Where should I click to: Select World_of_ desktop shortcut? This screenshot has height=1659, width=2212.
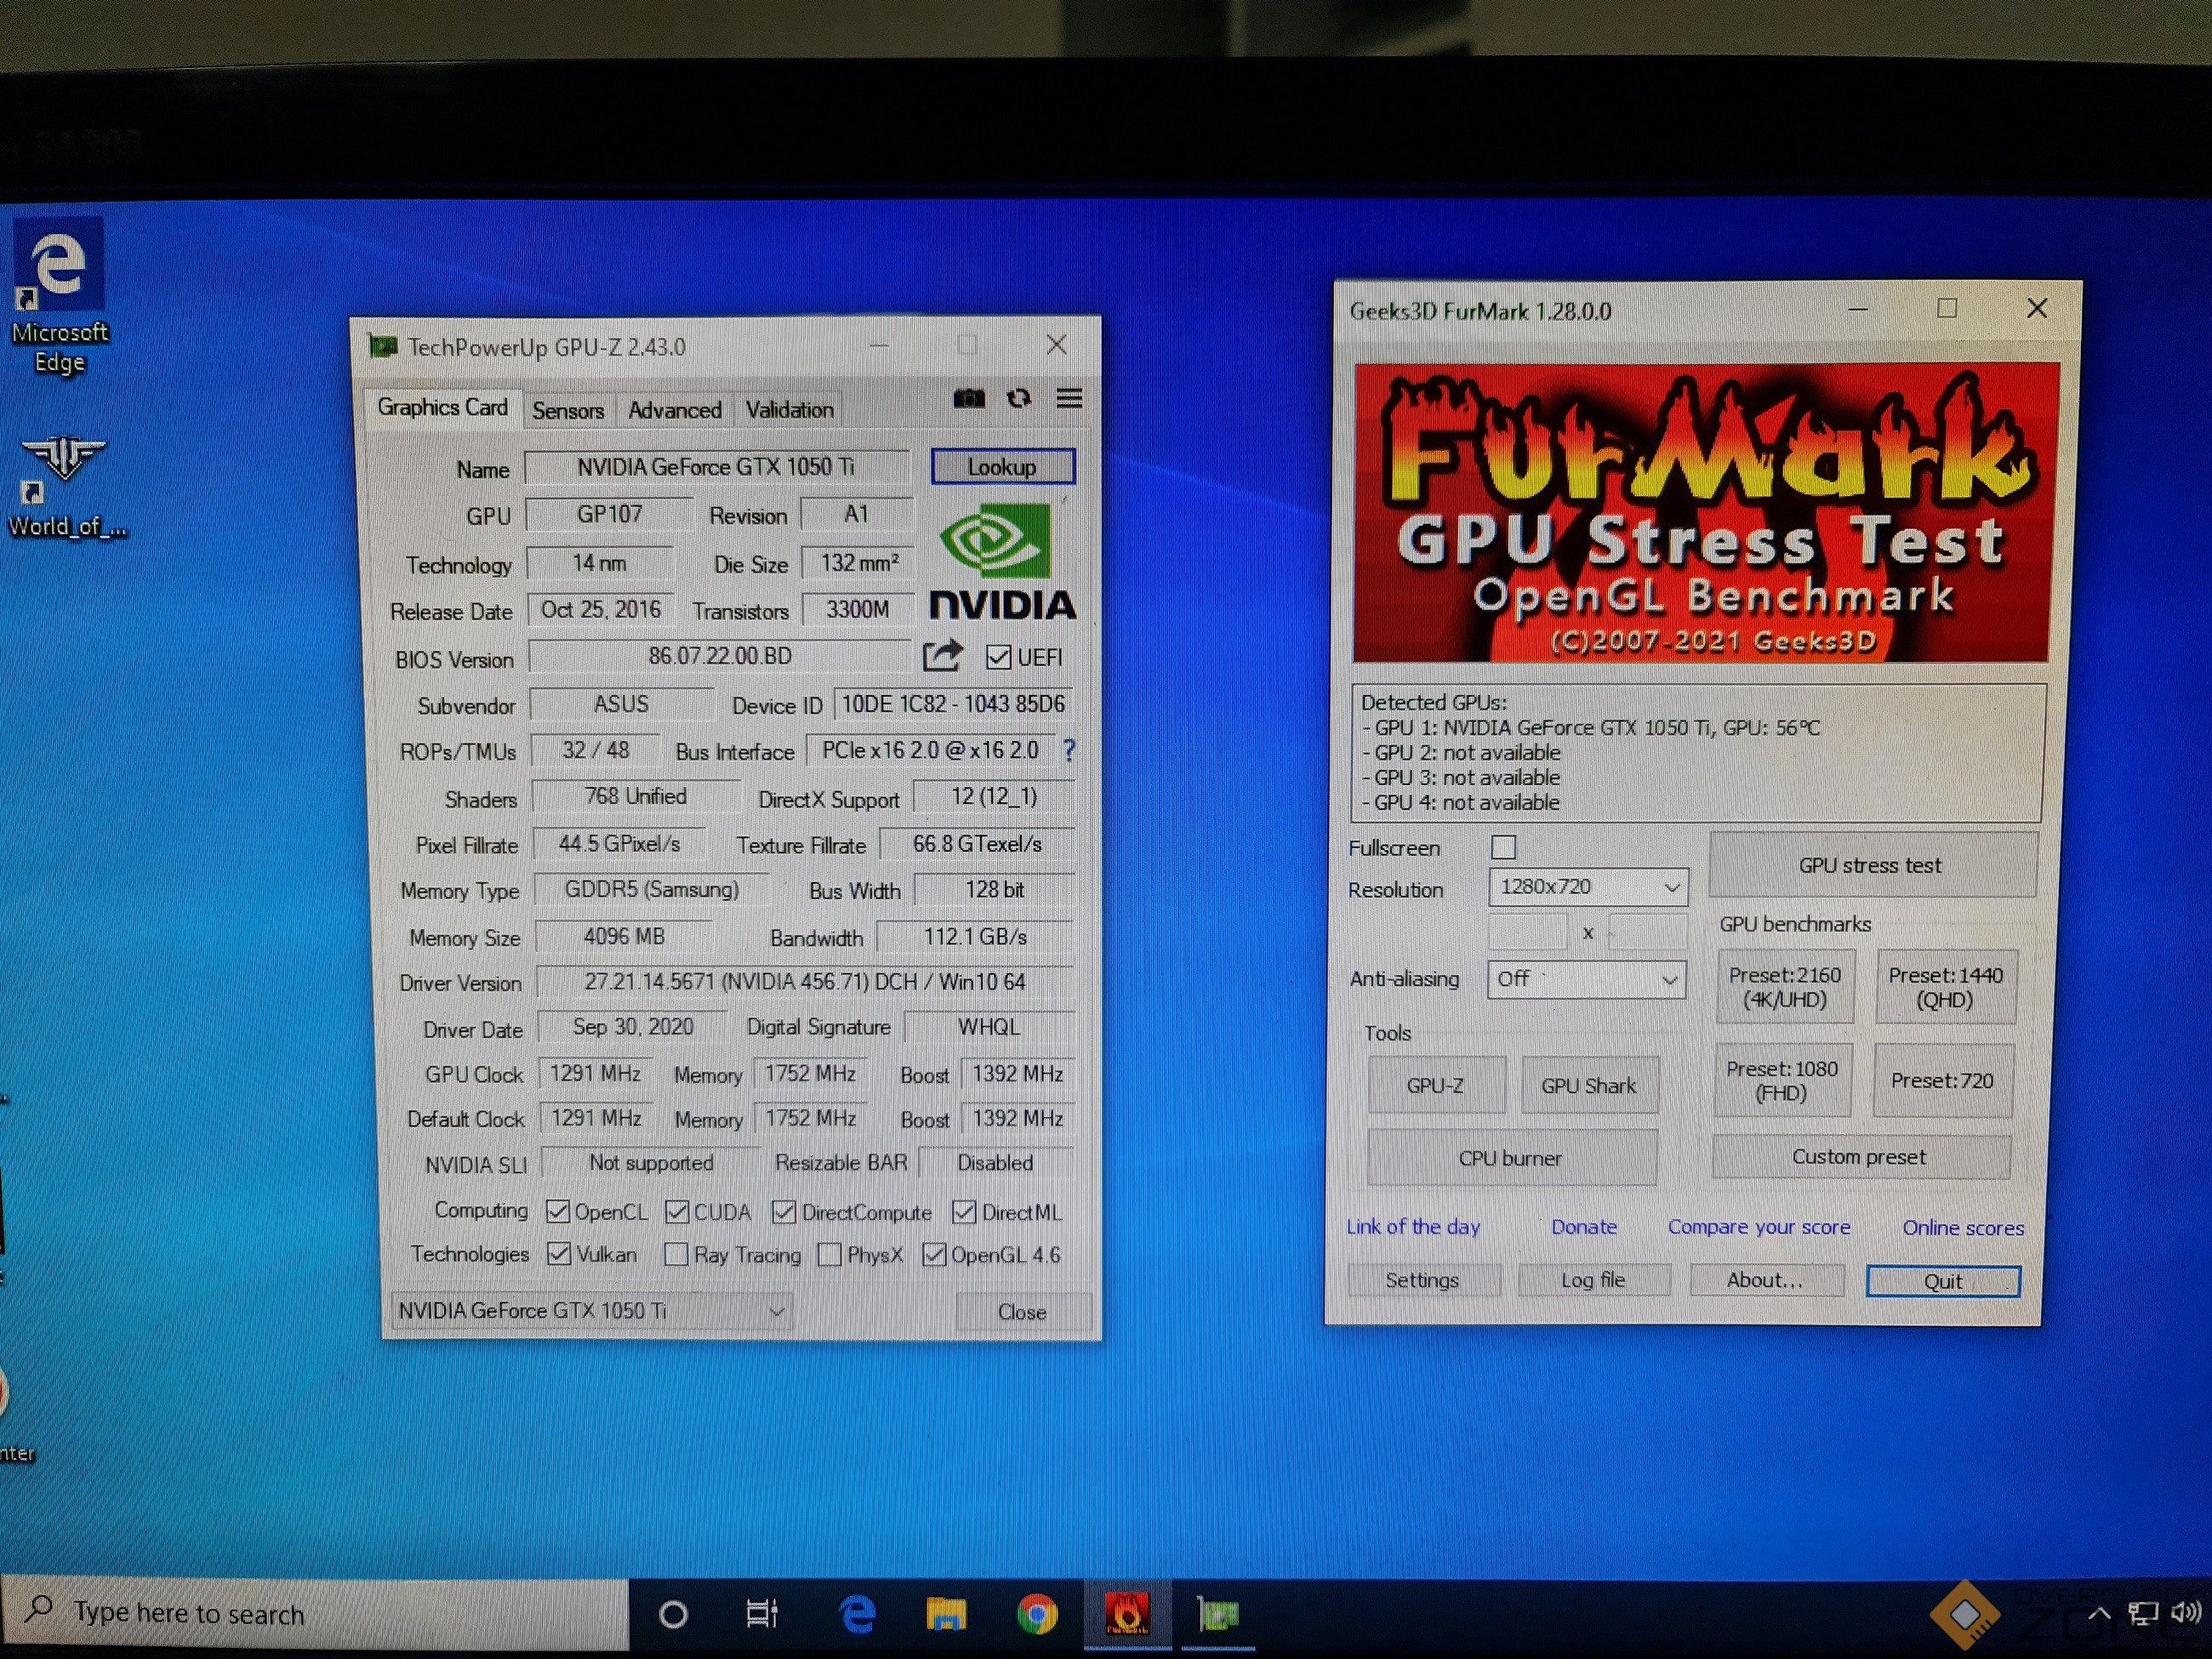pos(66,487)
